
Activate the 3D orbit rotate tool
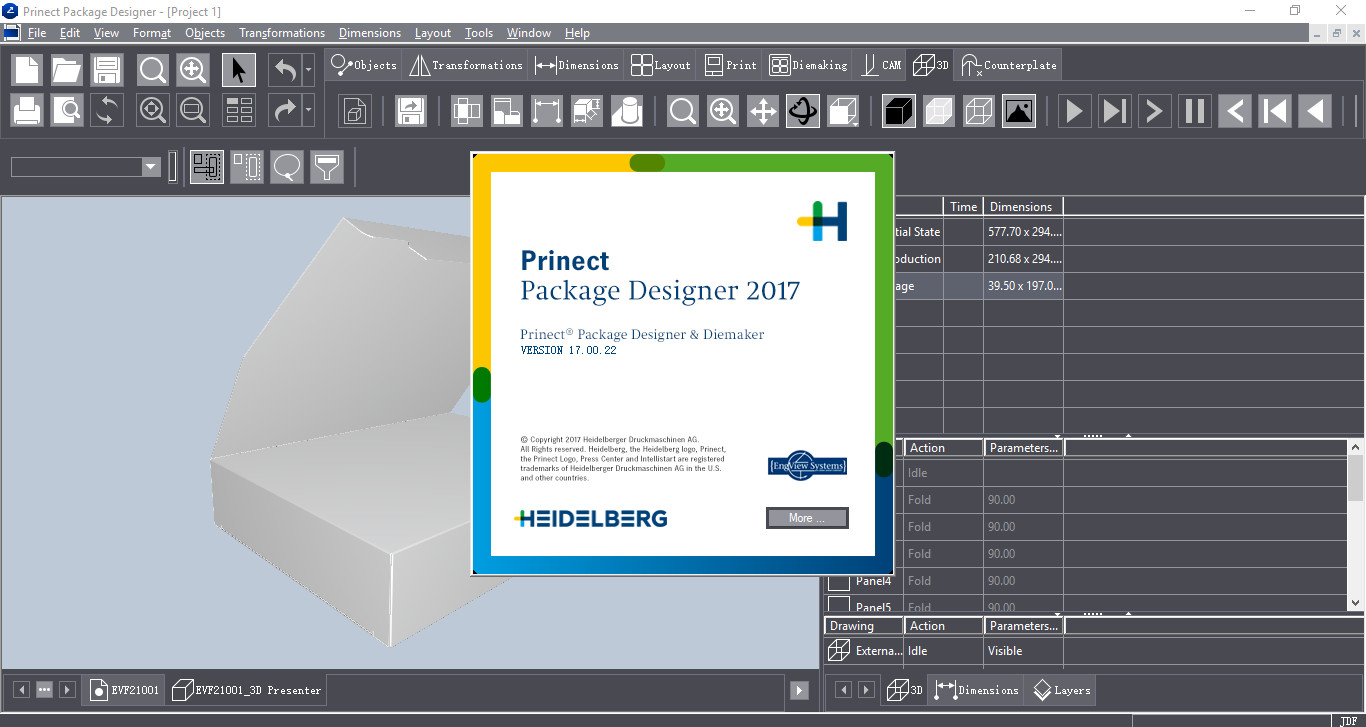[x=803, y=110]
